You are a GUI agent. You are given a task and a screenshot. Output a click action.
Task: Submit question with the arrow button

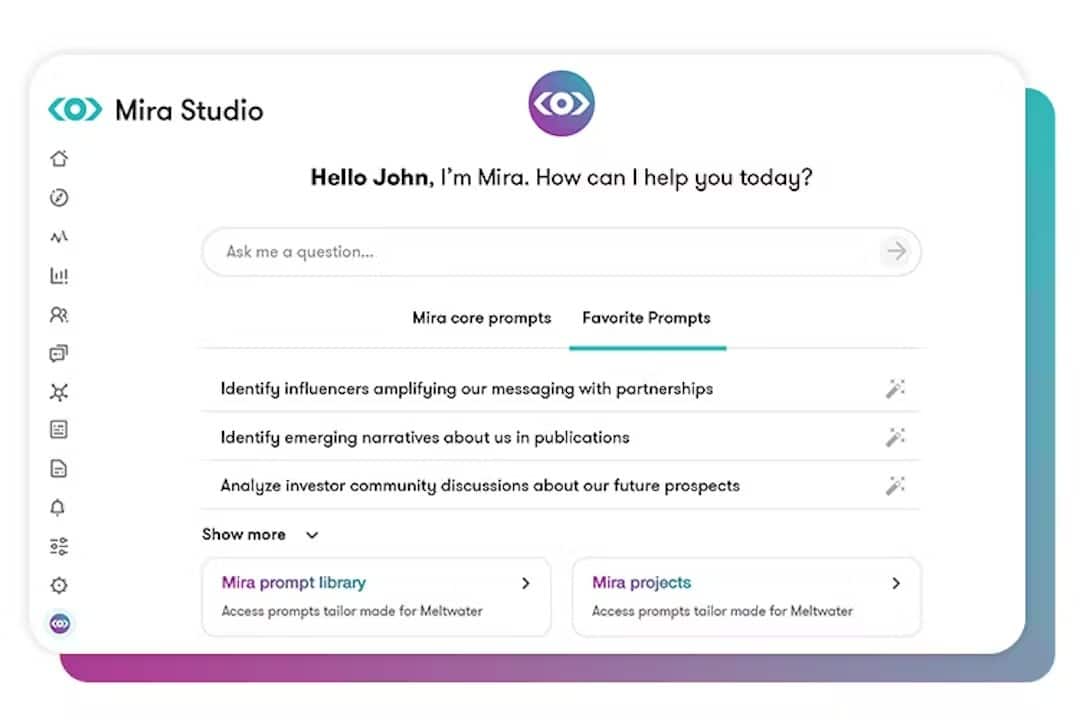896,251
